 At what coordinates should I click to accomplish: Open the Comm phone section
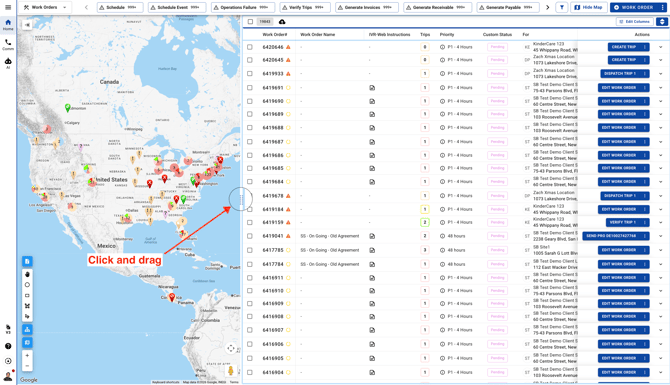coord(8,44)
